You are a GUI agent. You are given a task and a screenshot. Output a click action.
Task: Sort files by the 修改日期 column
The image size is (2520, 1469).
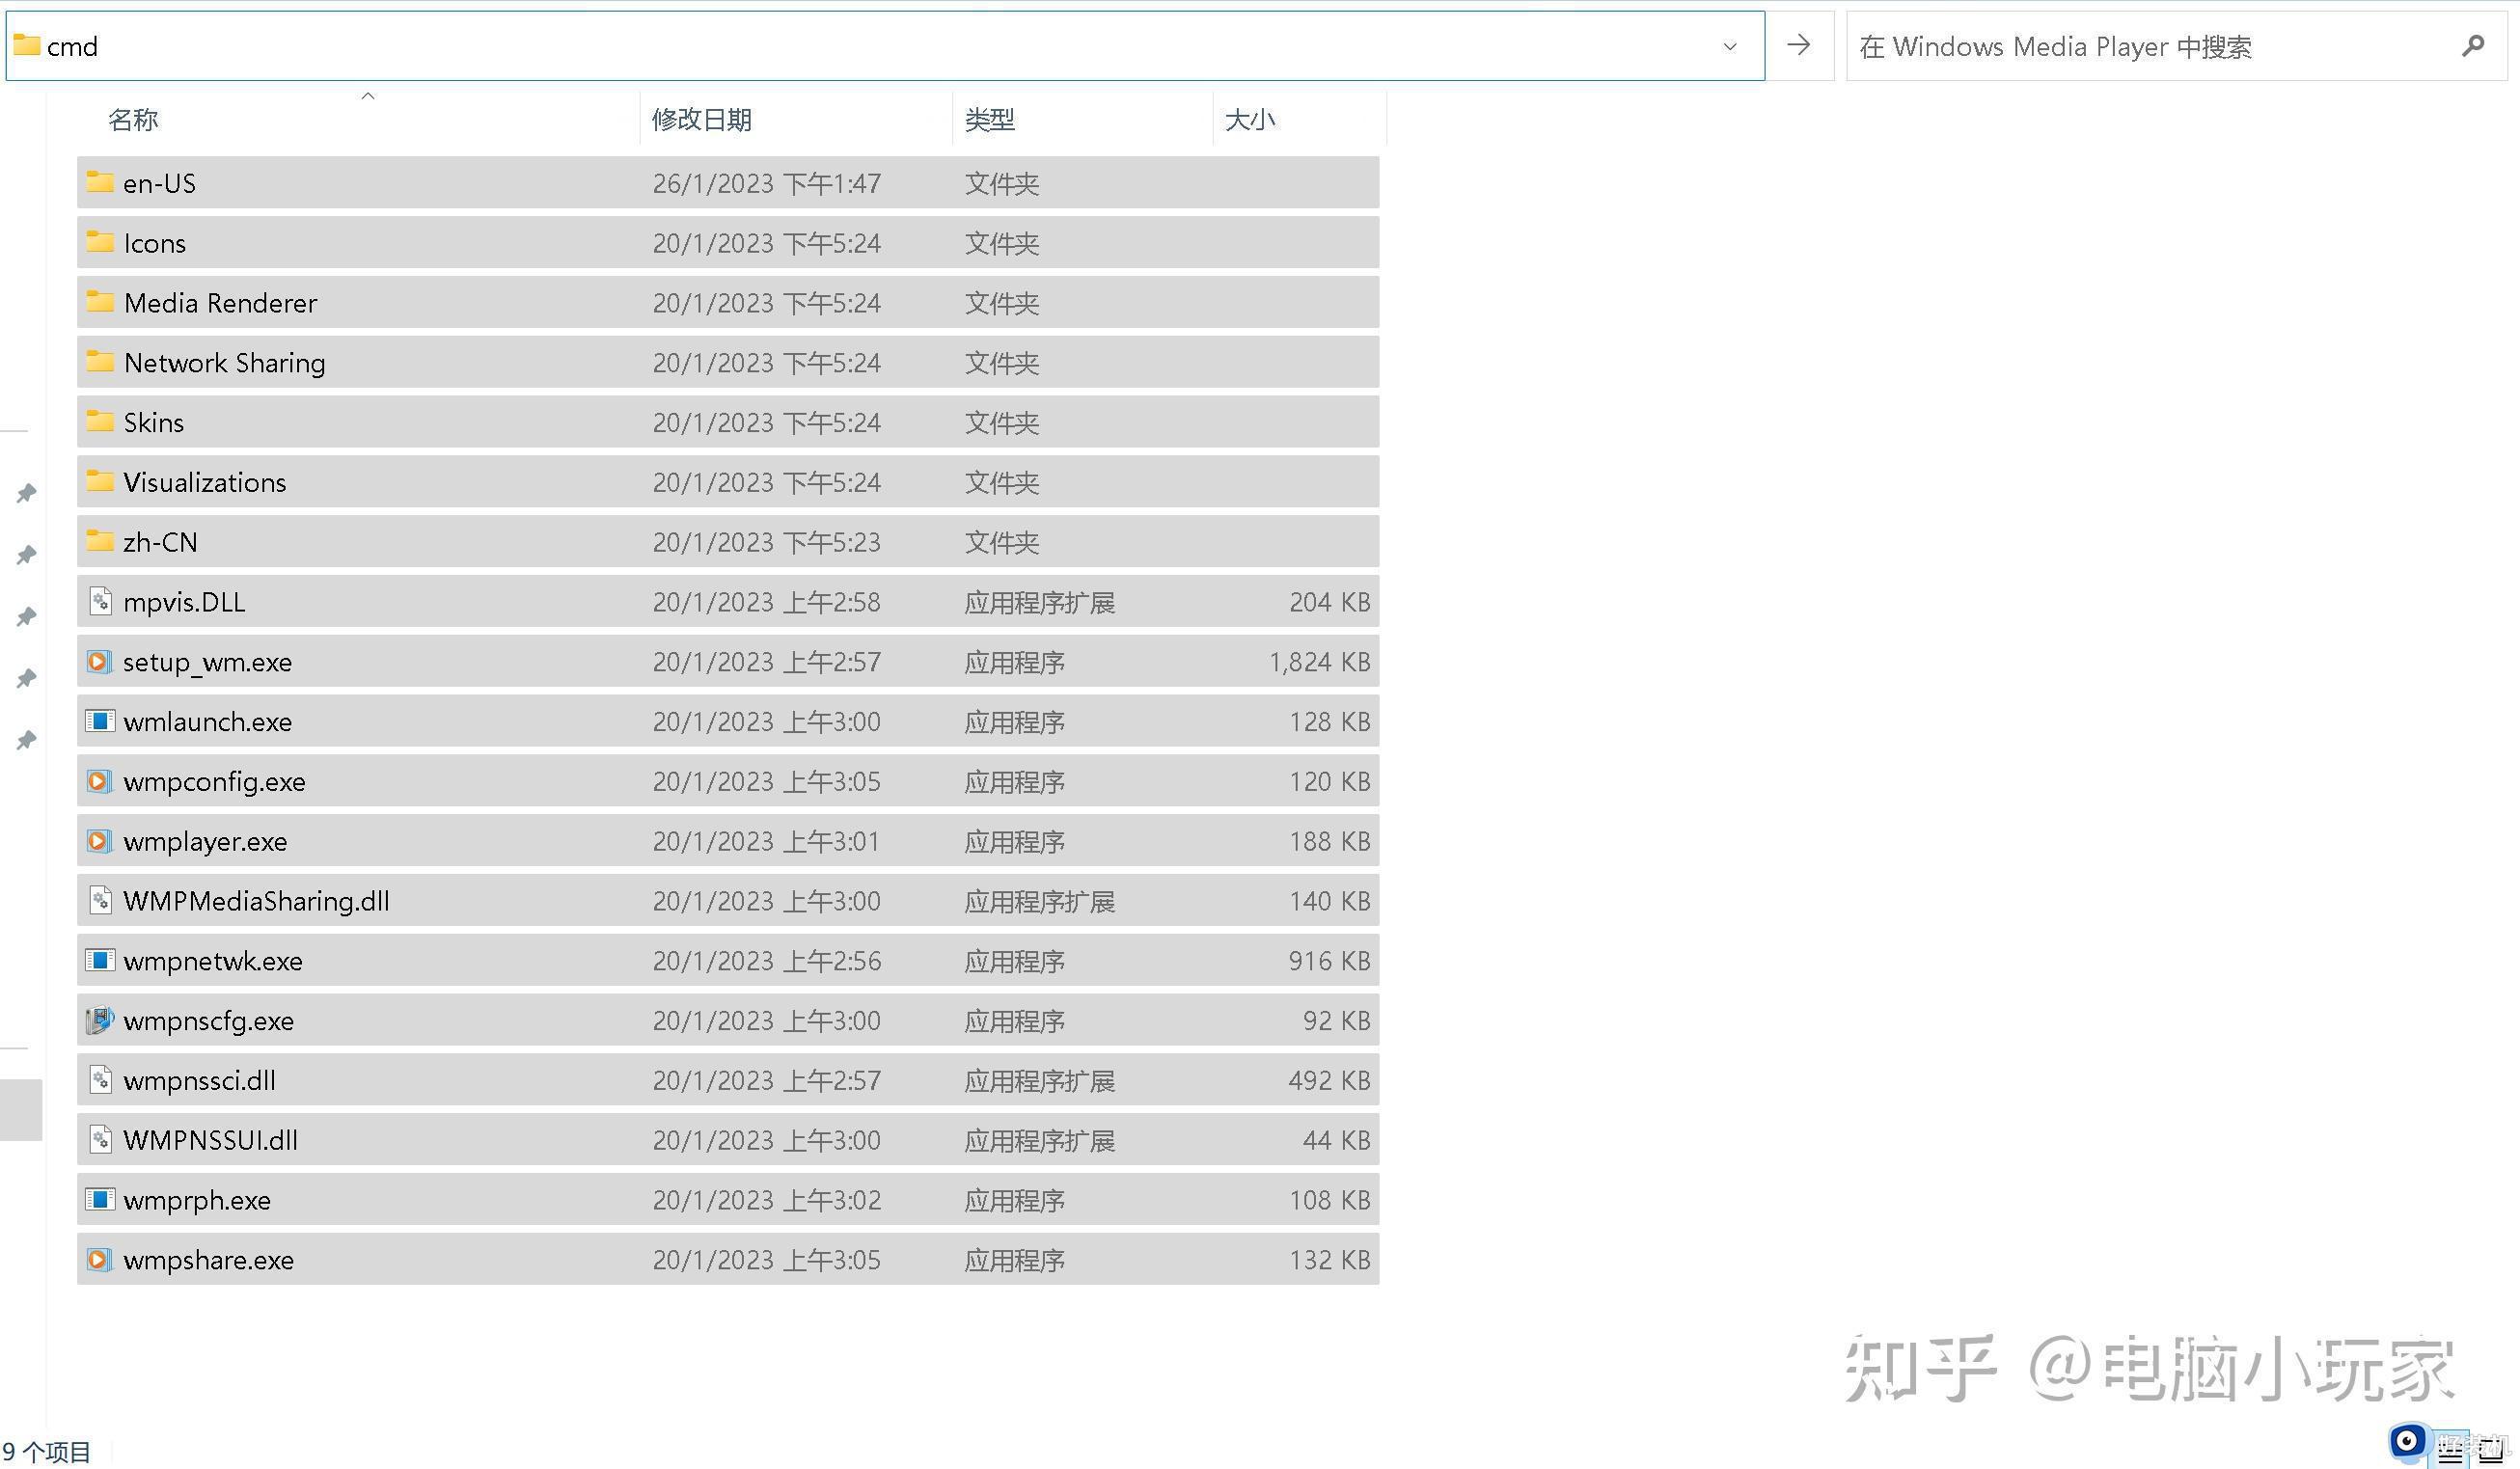click(702, 119)
